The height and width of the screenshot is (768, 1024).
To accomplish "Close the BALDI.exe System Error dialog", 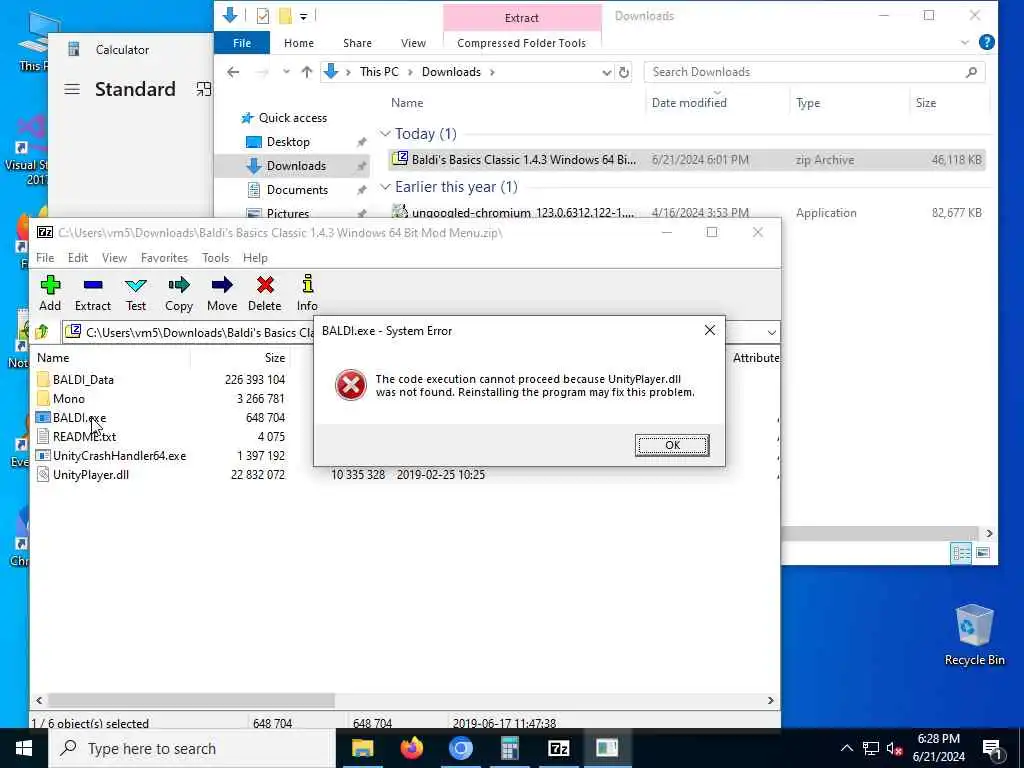I will pyautogui.click(x=710, y=330).
